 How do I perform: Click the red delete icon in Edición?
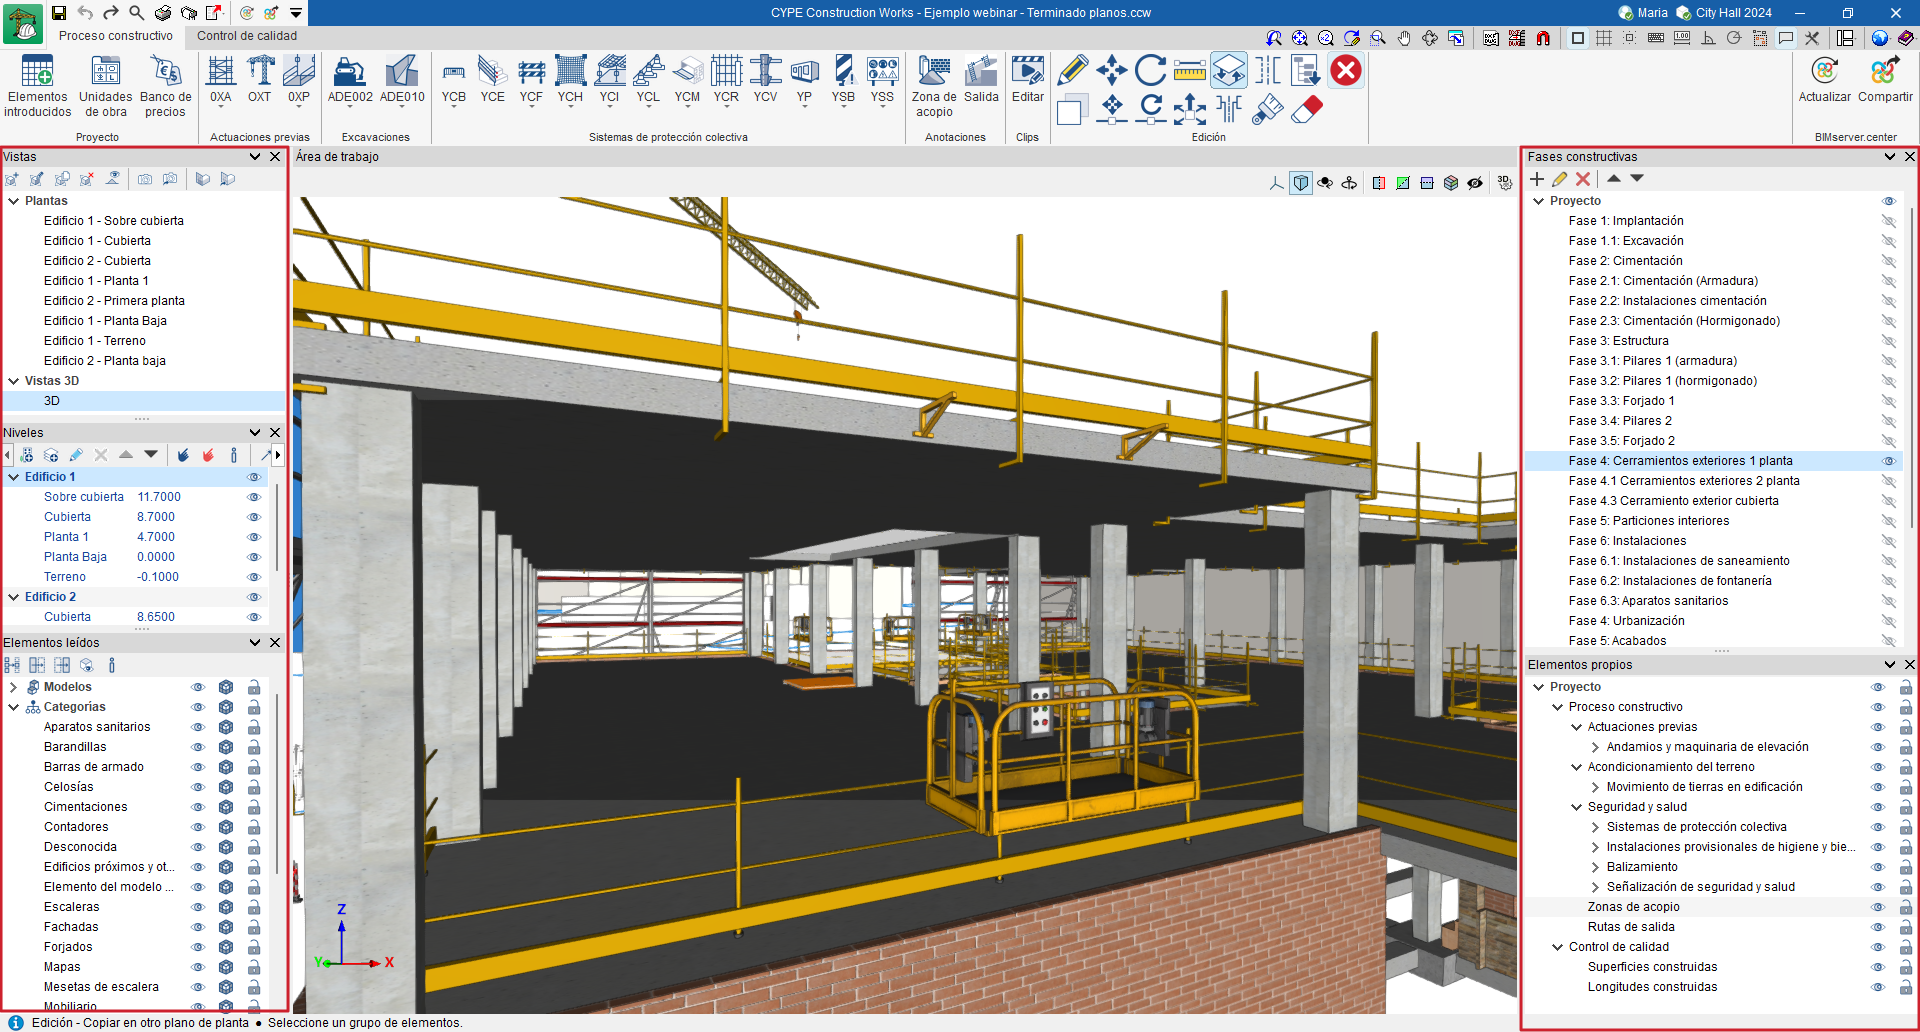point(1346,71)
